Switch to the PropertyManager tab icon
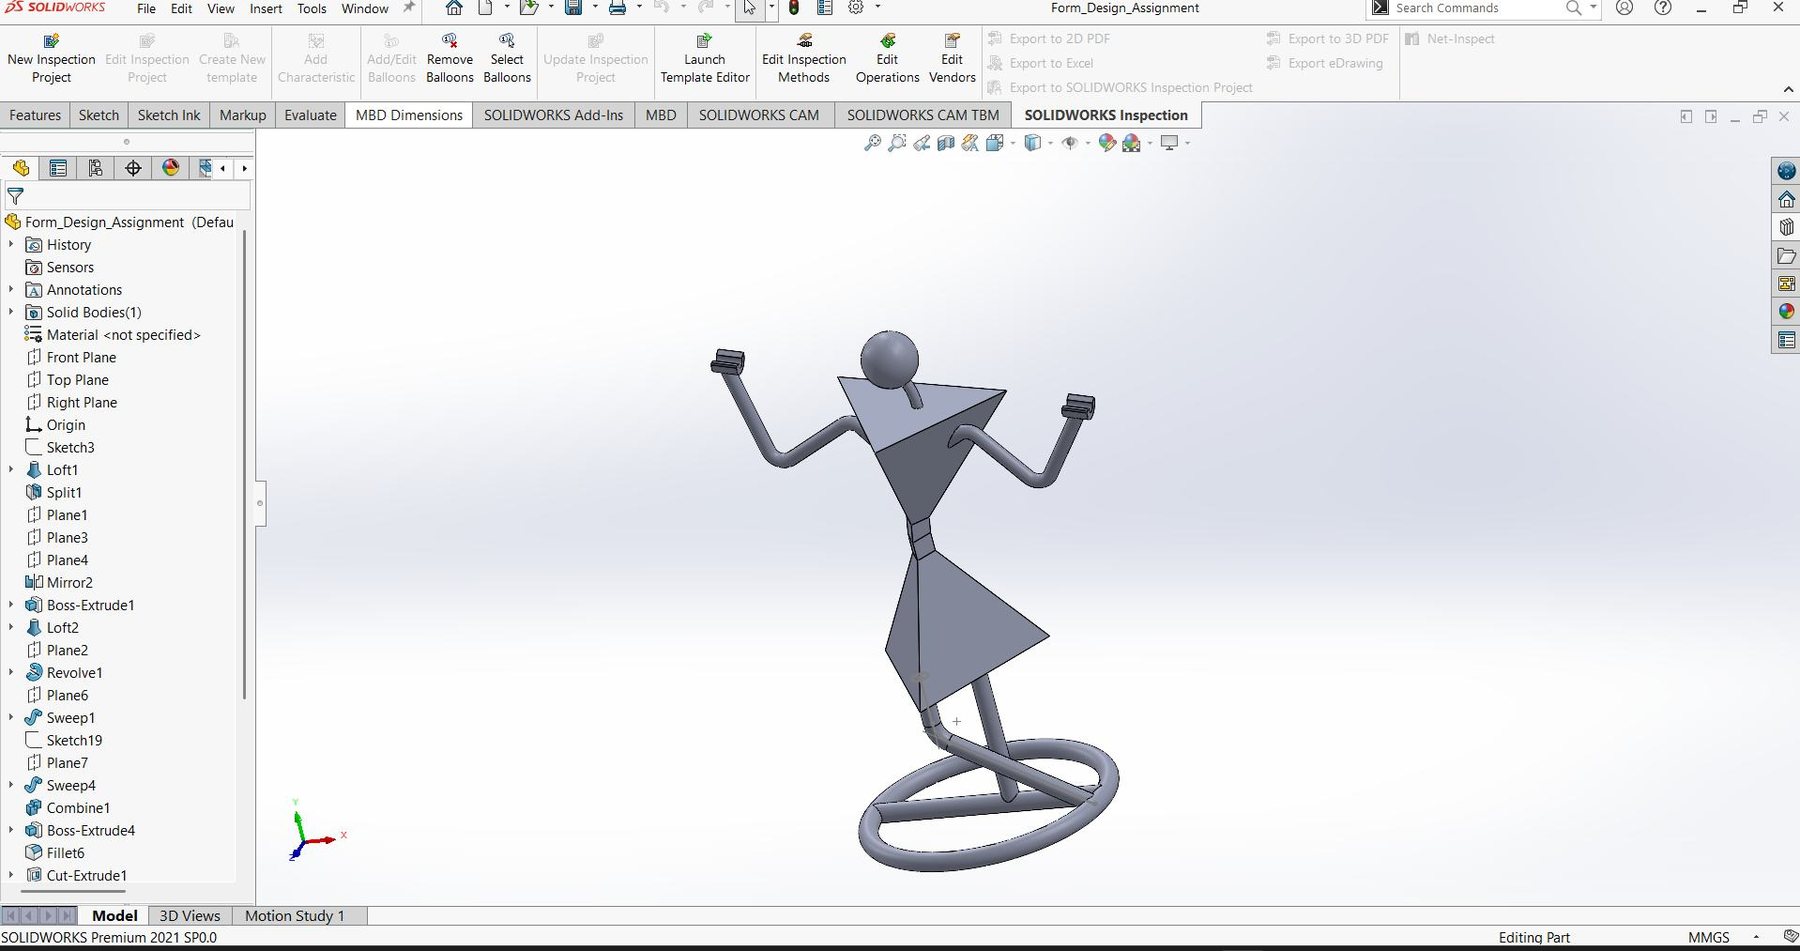This screenshot has height=951, width=1800. coord(58,168)
